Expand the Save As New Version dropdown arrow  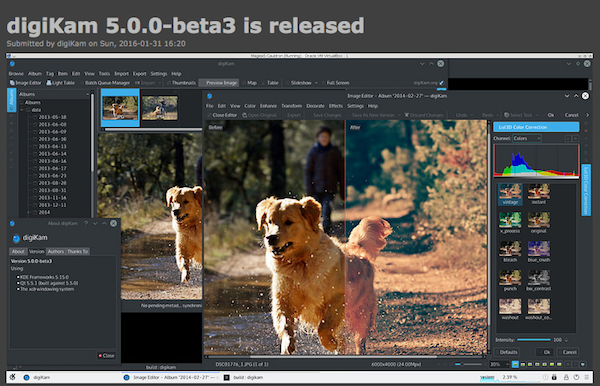(x=399, y=115)
